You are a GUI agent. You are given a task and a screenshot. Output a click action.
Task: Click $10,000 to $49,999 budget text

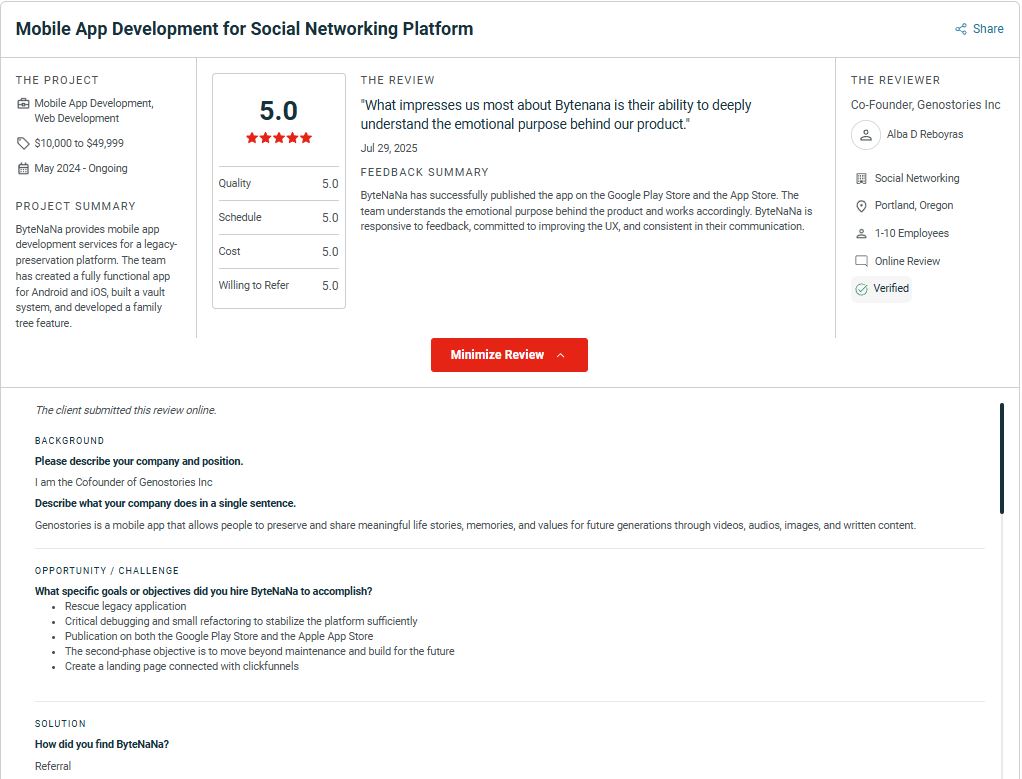(x=79, y=143)
